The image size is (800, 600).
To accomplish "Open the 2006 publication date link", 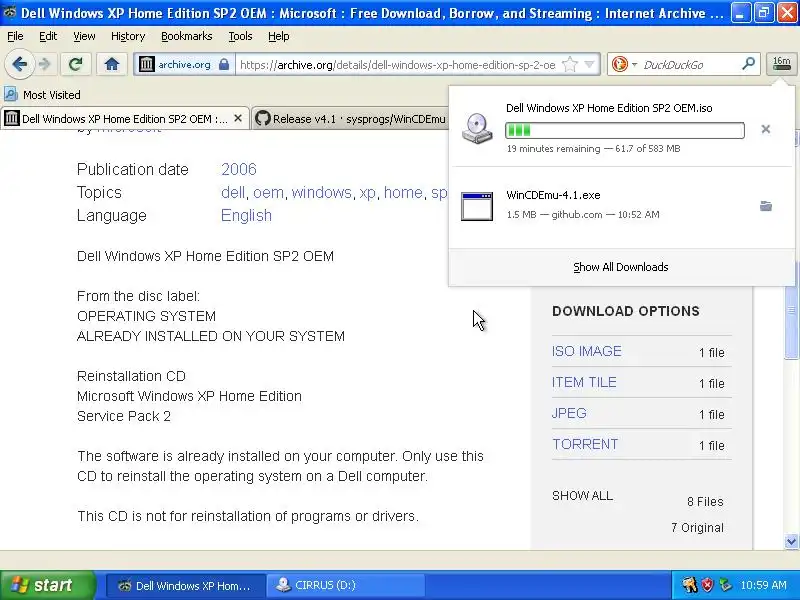I will point(239,169).
